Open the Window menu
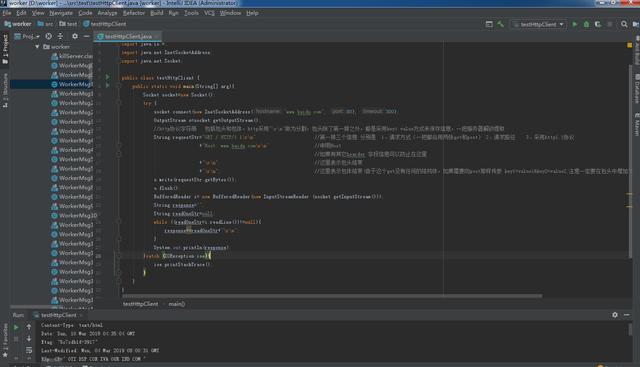 230,13
